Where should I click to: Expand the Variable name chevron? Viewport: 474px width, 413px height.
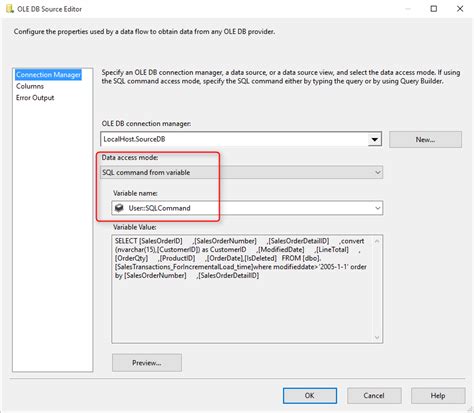tap(378, 208)
